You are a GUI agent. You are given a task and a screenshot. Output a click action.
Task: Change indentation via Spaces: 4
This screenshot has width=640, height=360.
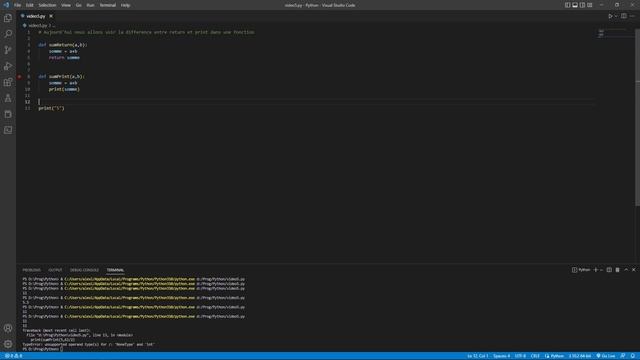[x=501, y=356]
